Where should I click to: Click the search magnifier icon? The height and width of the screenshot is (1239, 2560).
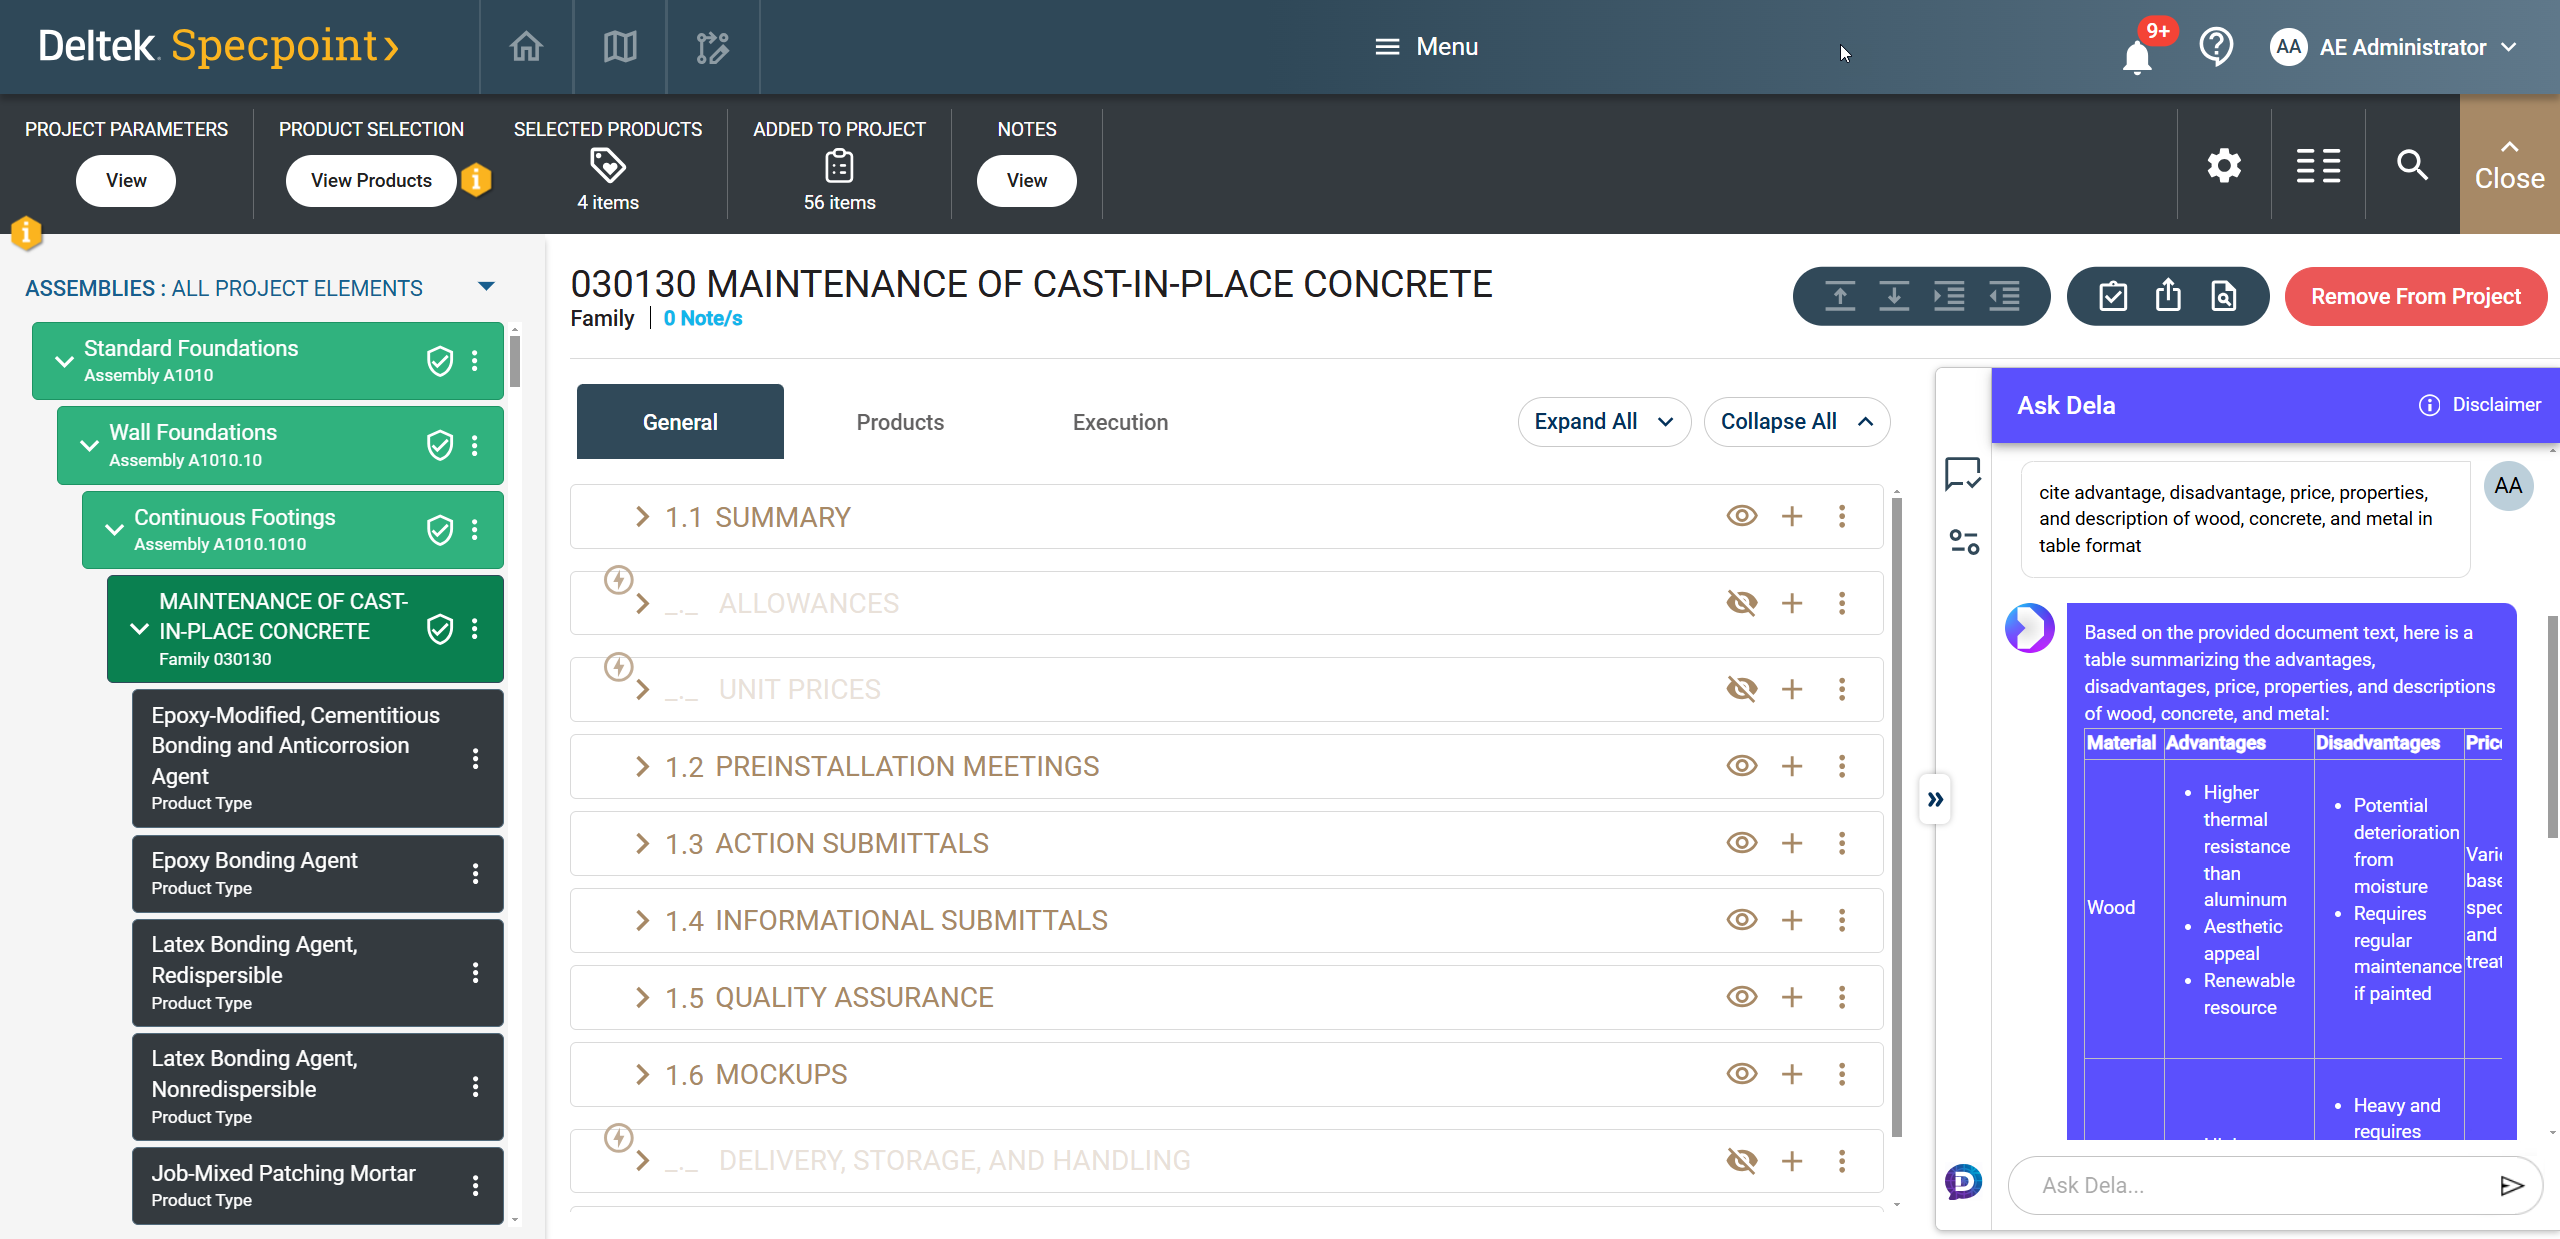(x=2412, y=166)
